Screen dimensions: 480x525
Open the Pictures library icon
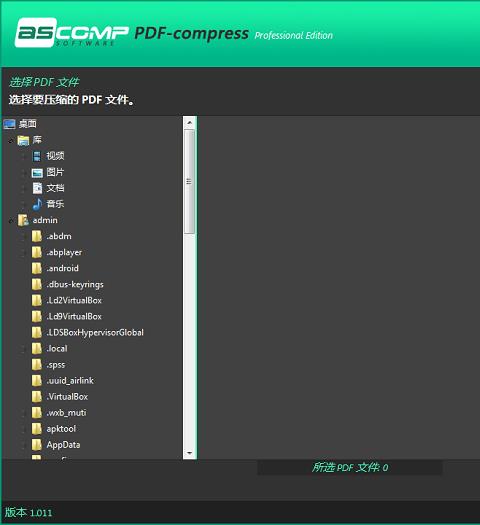click(x=37, y=172)
